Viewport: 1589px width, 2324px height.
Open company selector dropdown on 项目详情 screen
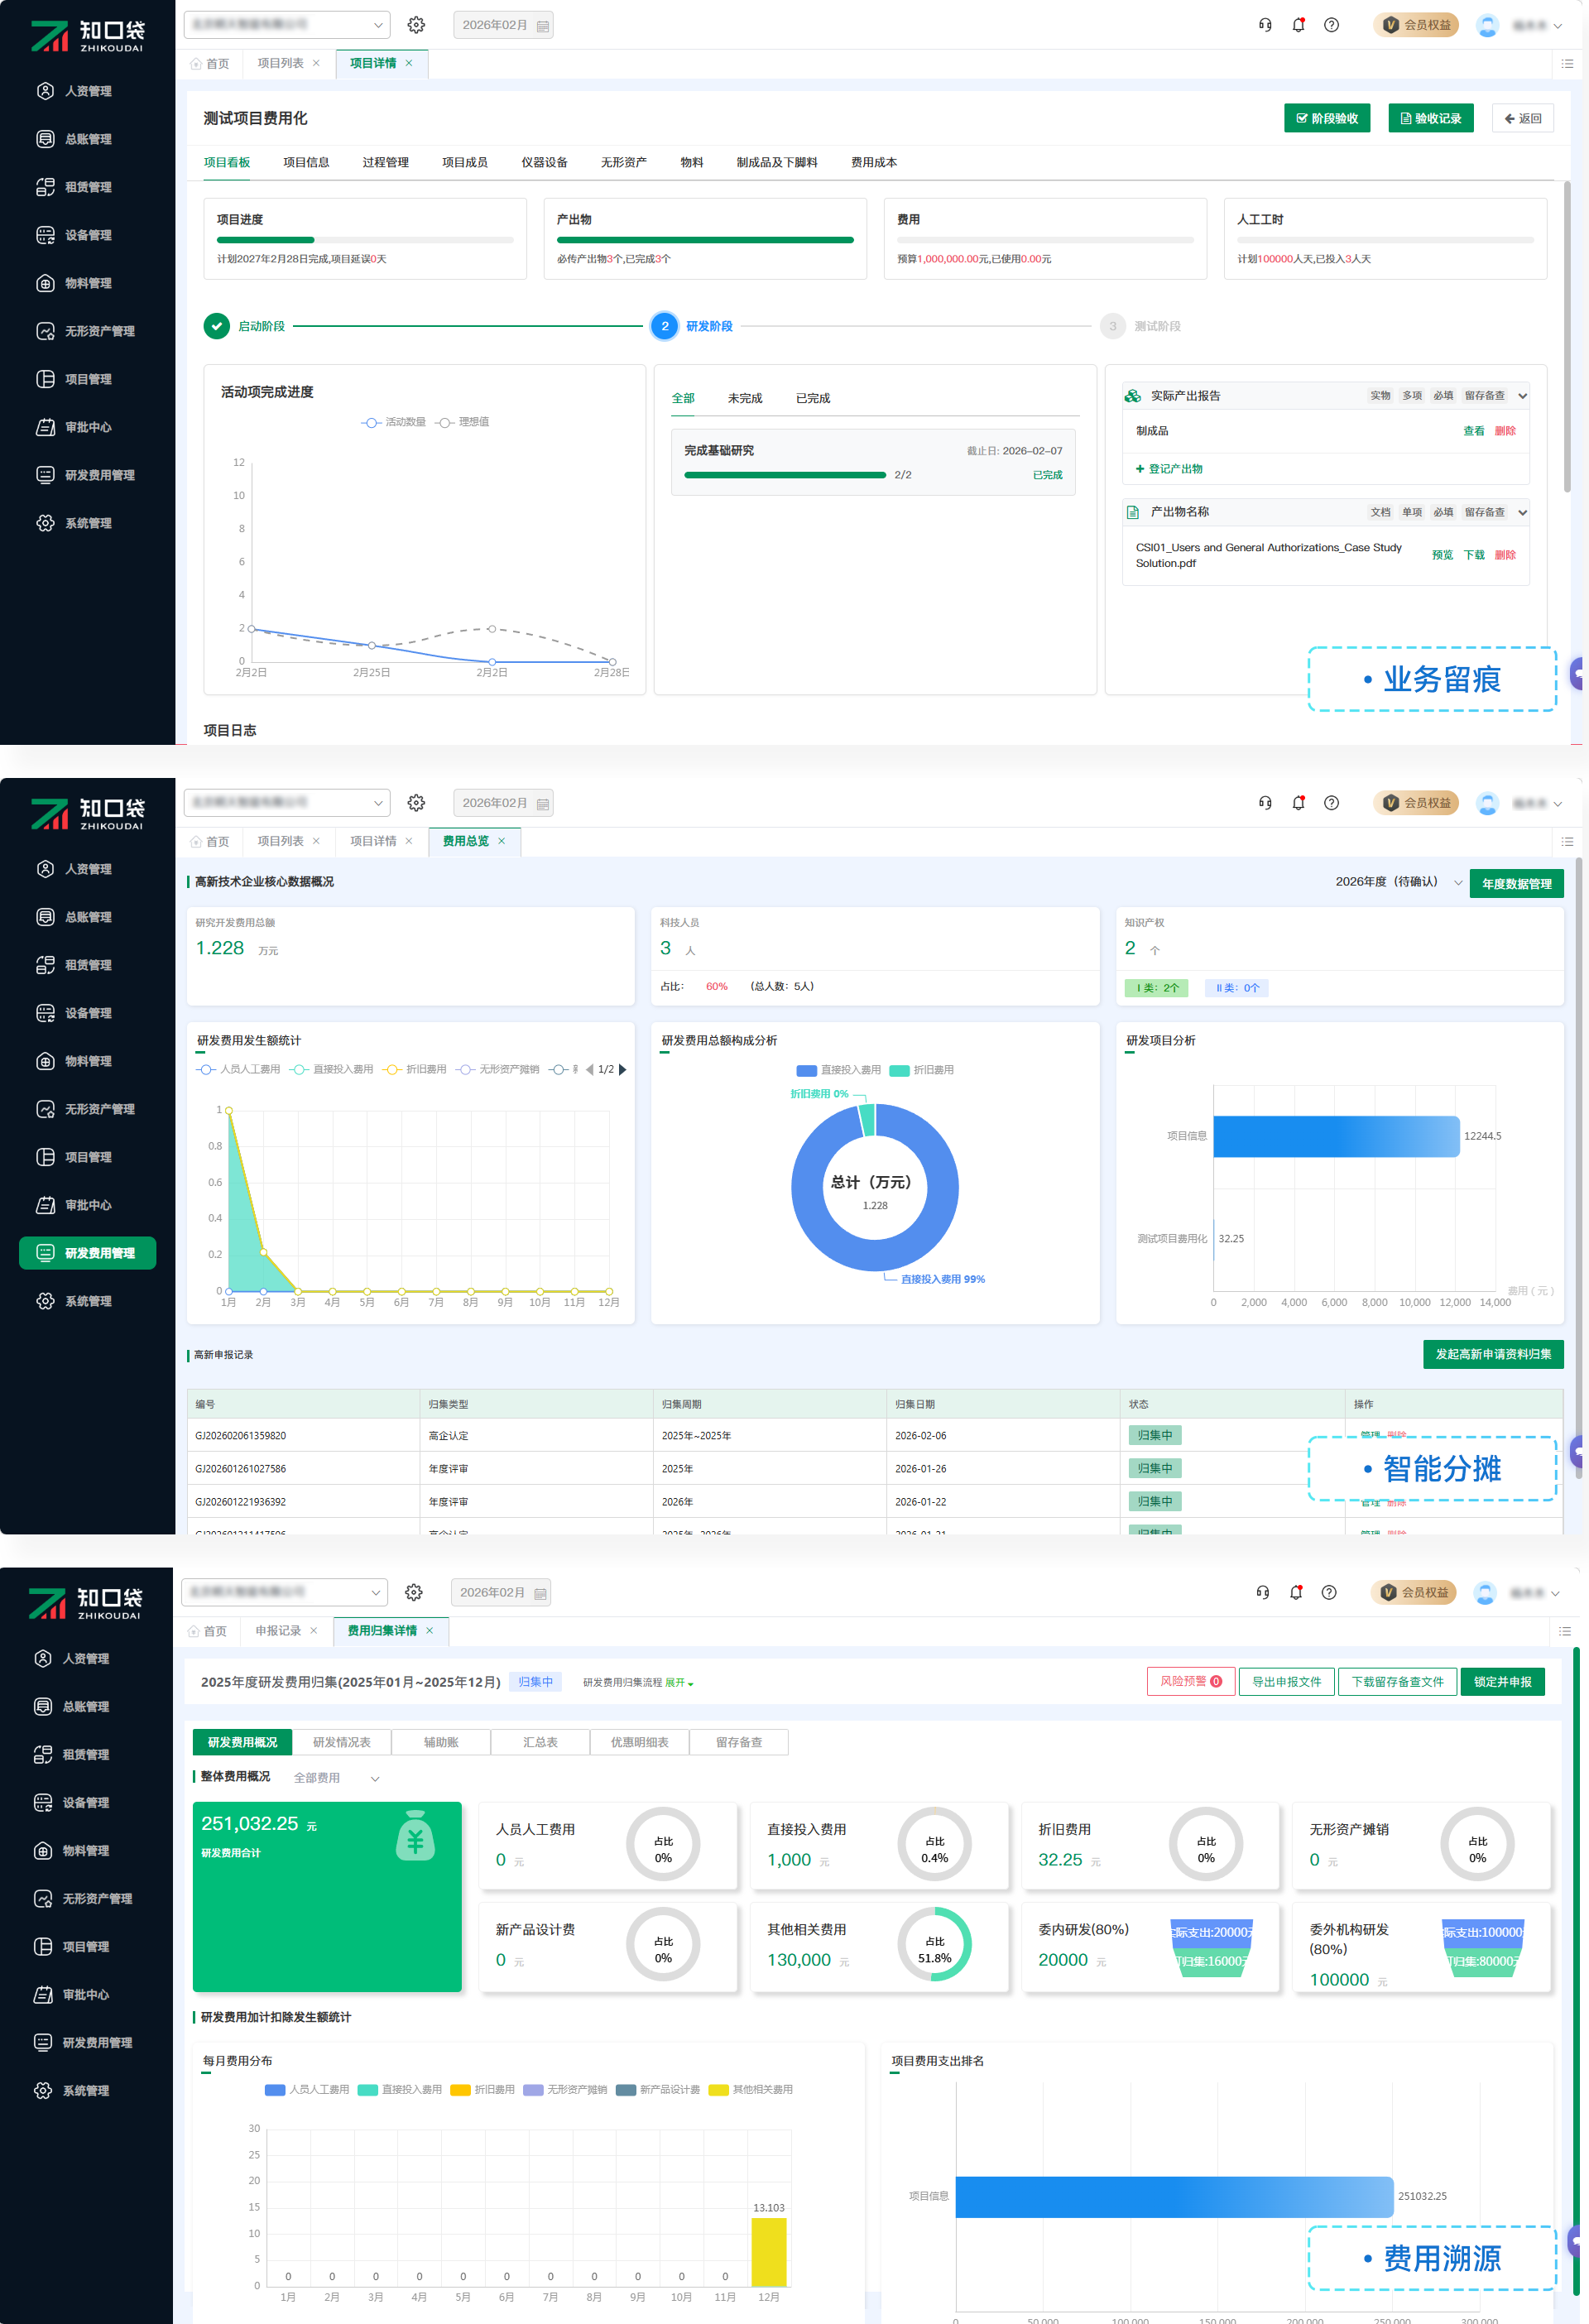click(287, 25)
